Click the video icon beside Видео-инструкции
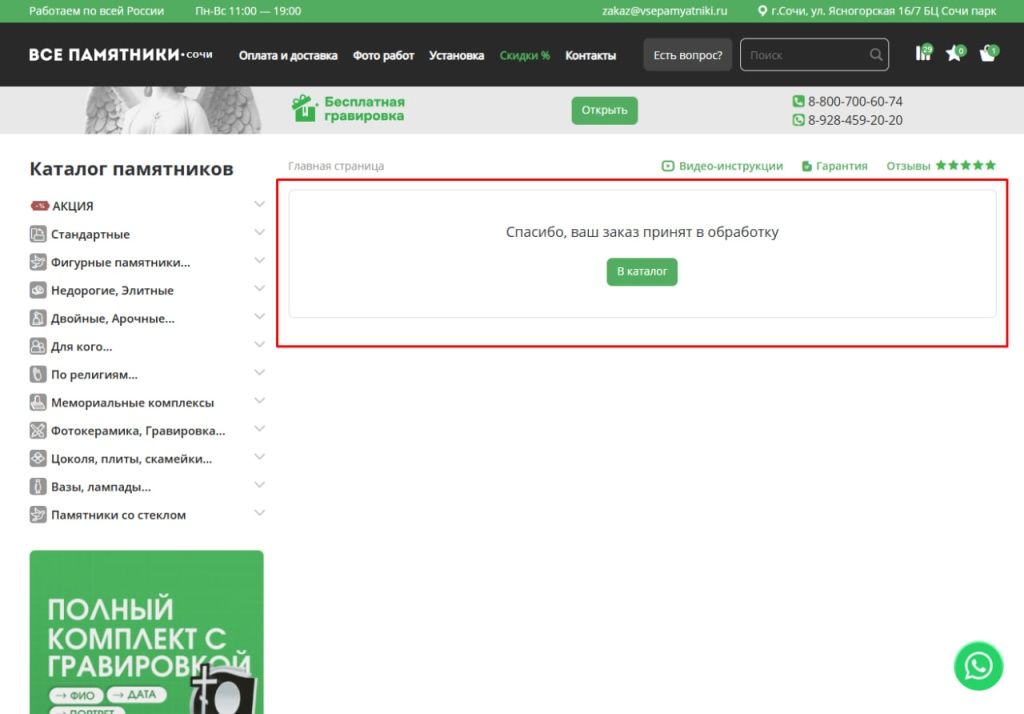Image resolution: width=1024 pixels, height=714 pixels. pyautogui.click(x=668, y=166)
